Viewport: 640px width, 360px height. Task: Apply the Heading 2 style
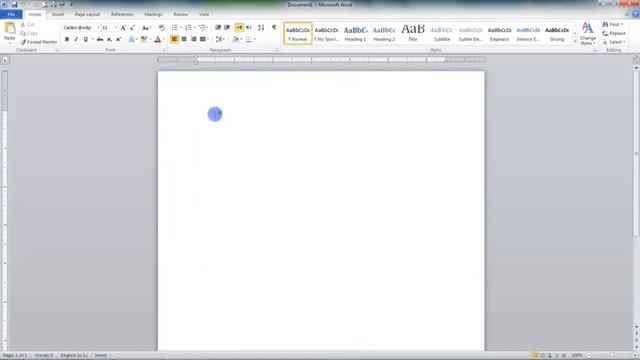pos(384,33)
